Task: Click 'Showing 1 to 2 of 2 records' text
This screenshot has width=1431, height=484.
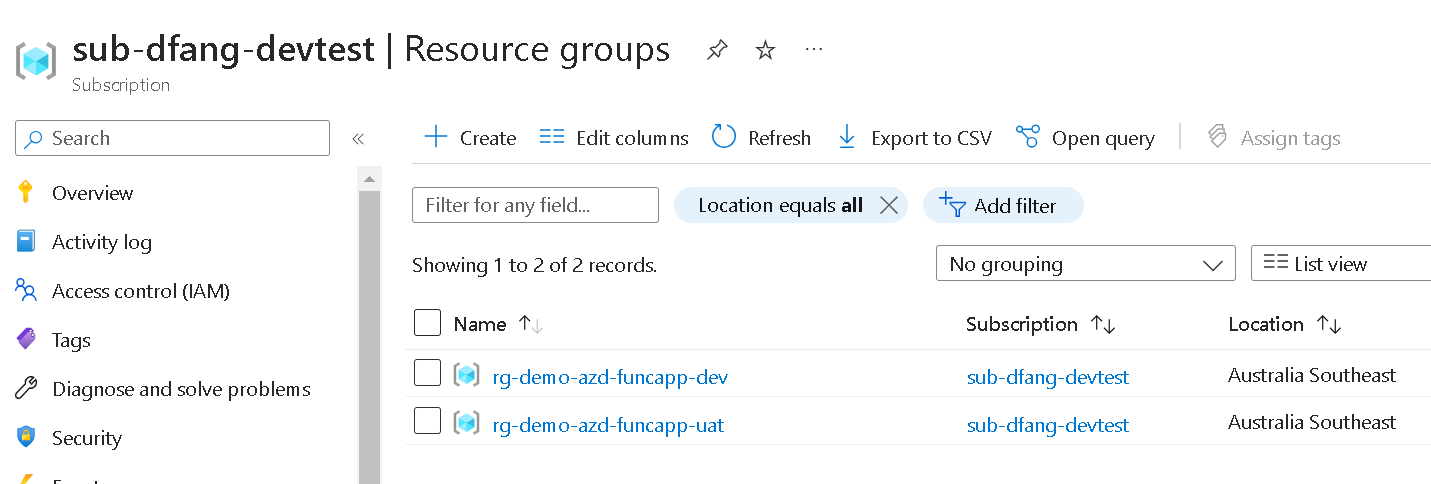Action: click(534, 265)
